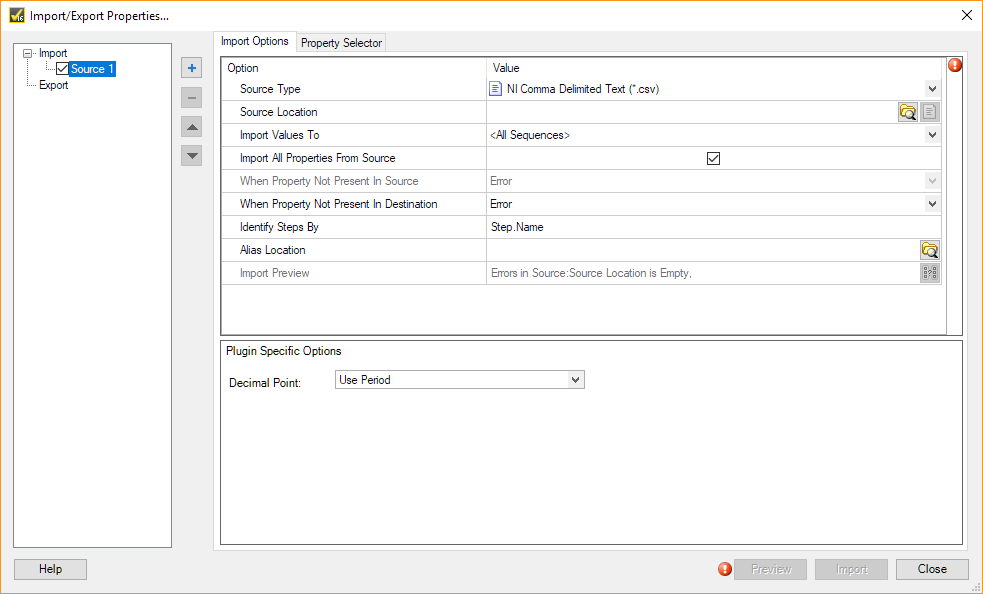This screenshot has width=983, height=594.
Task: Click the Import Values To label
Action: (280, 135)
